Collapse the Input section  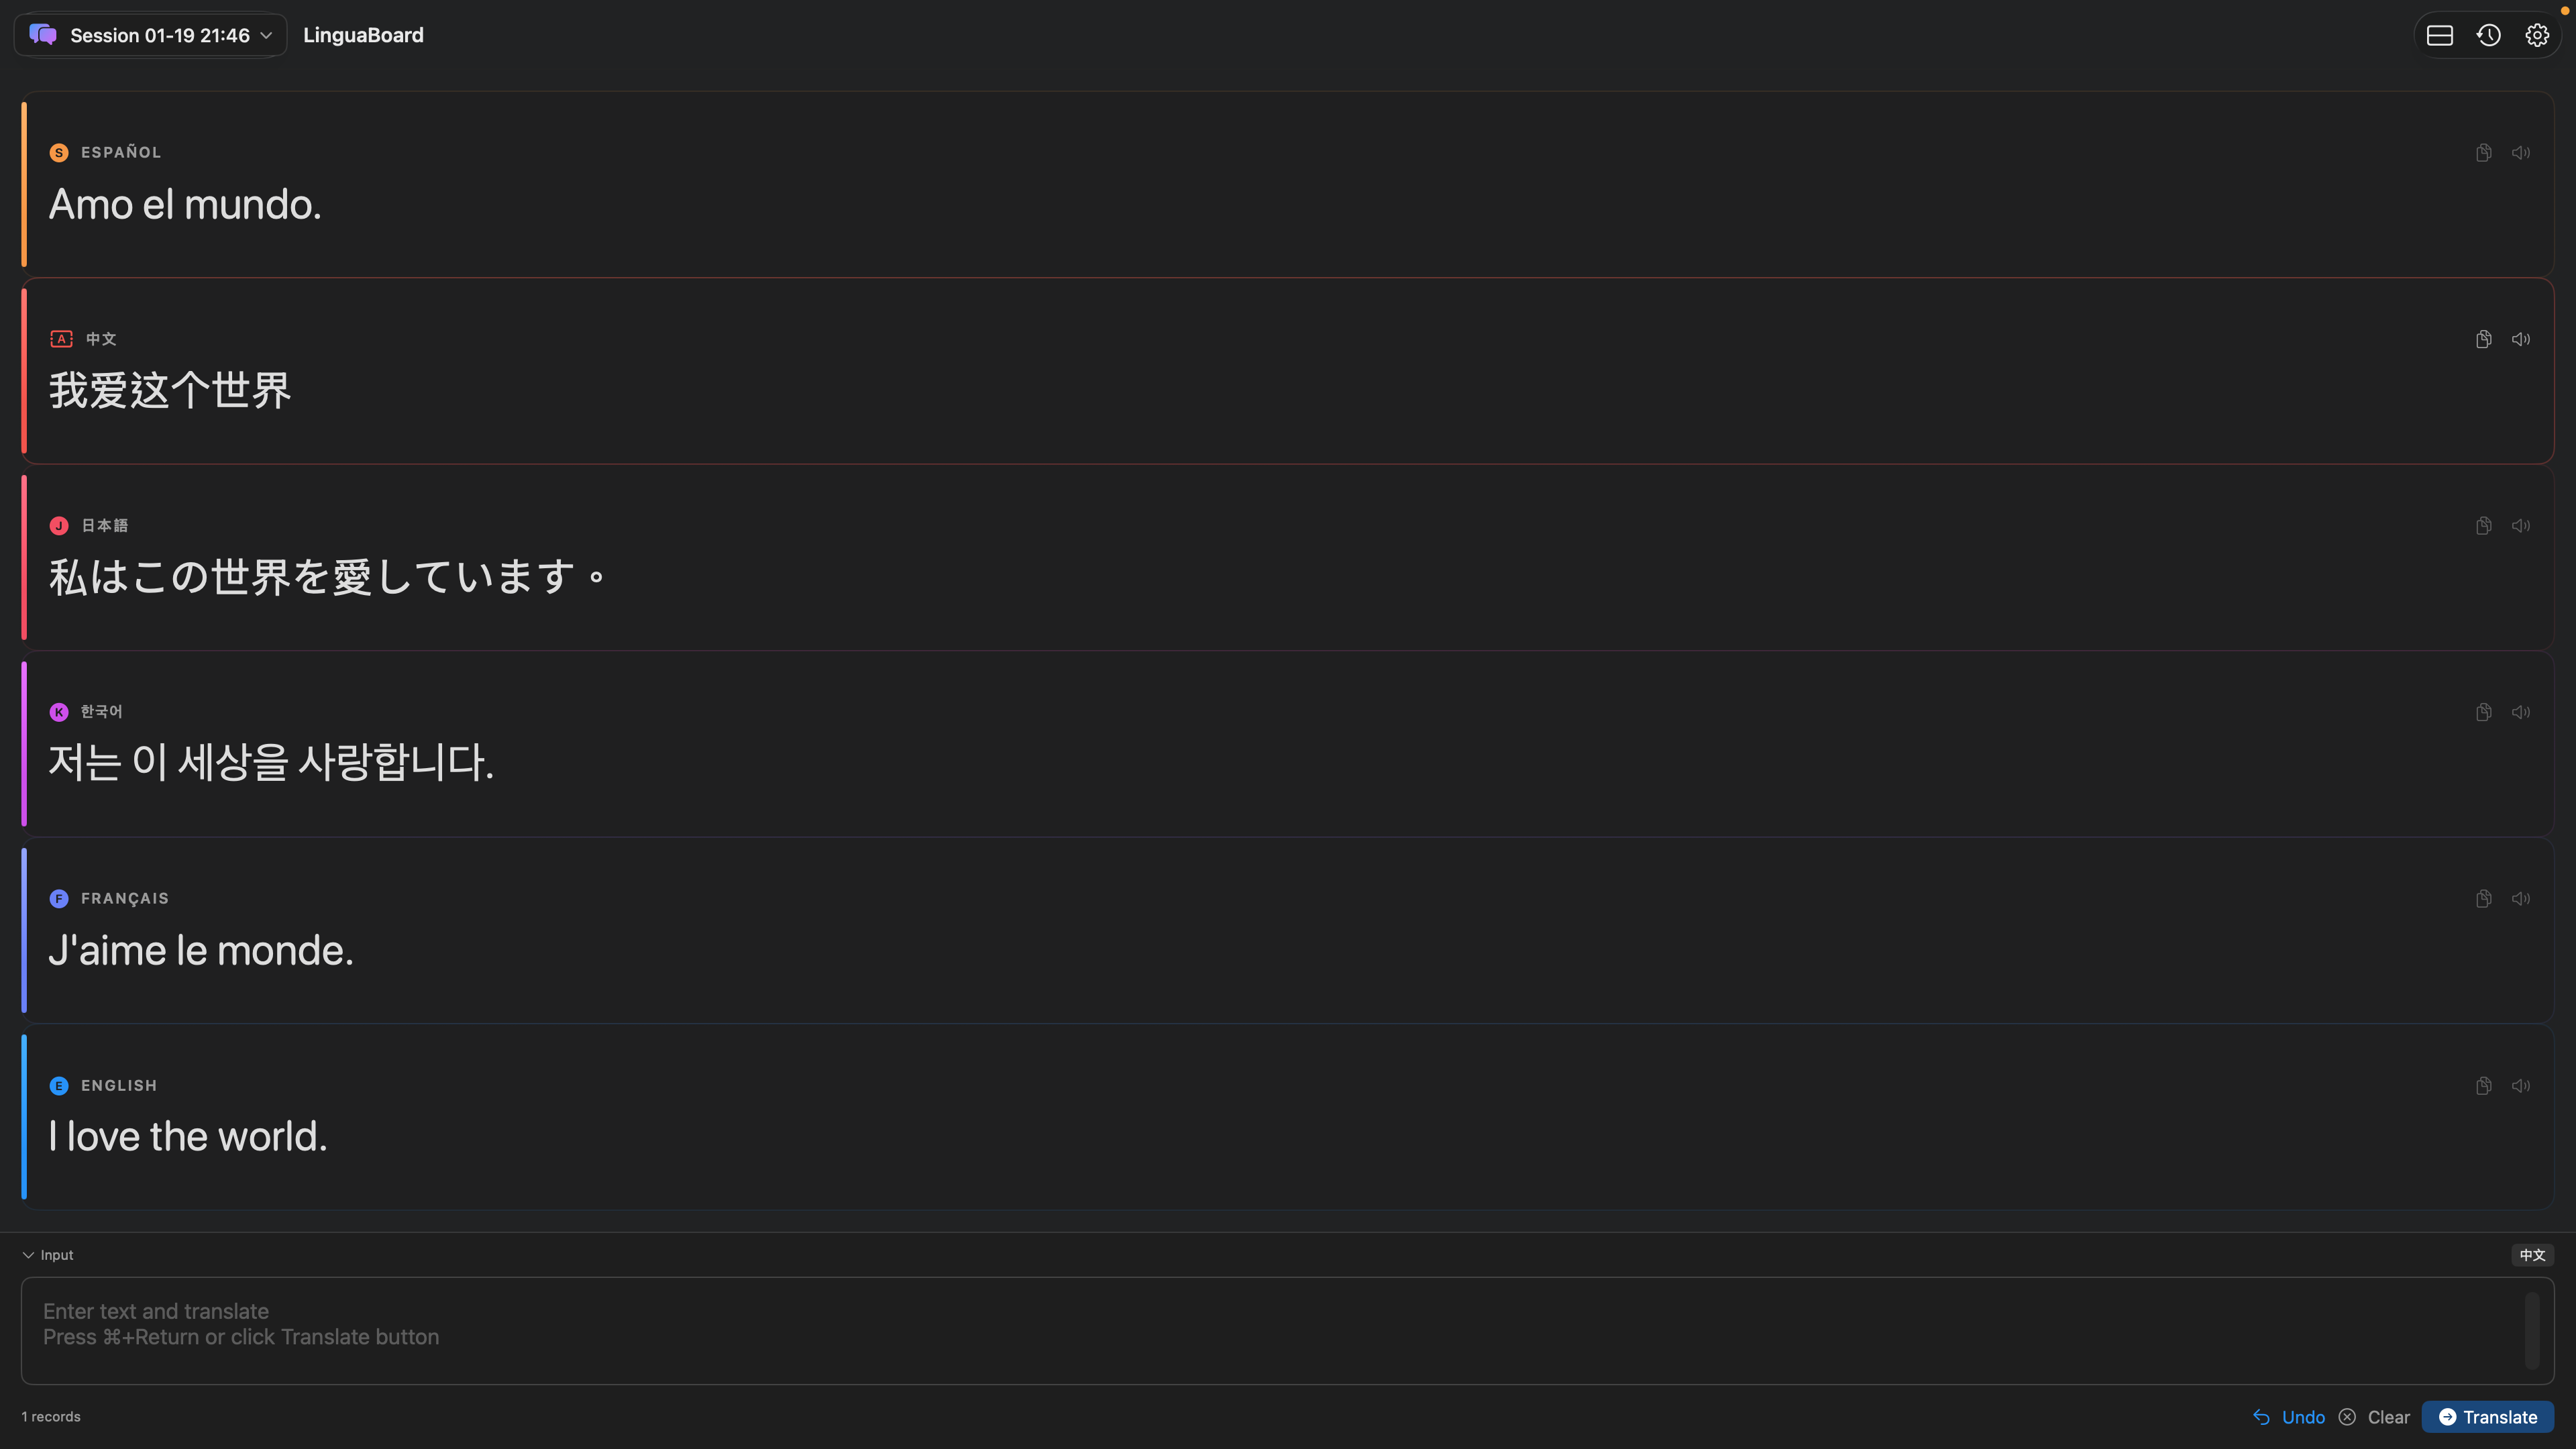48,1255
